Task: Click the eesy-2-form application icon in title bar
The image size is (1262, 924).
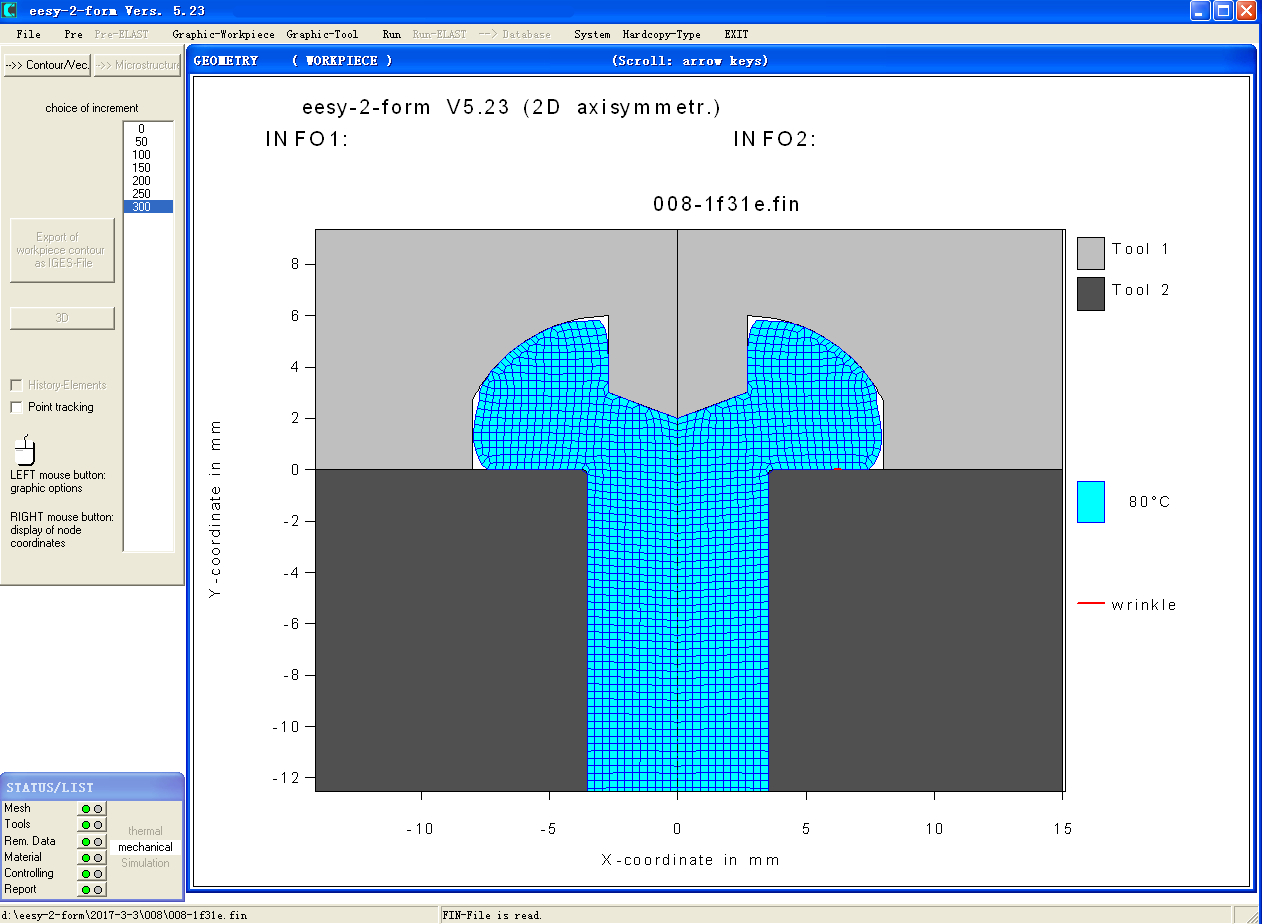Action: pyautogui.click(x=11, y=11)
